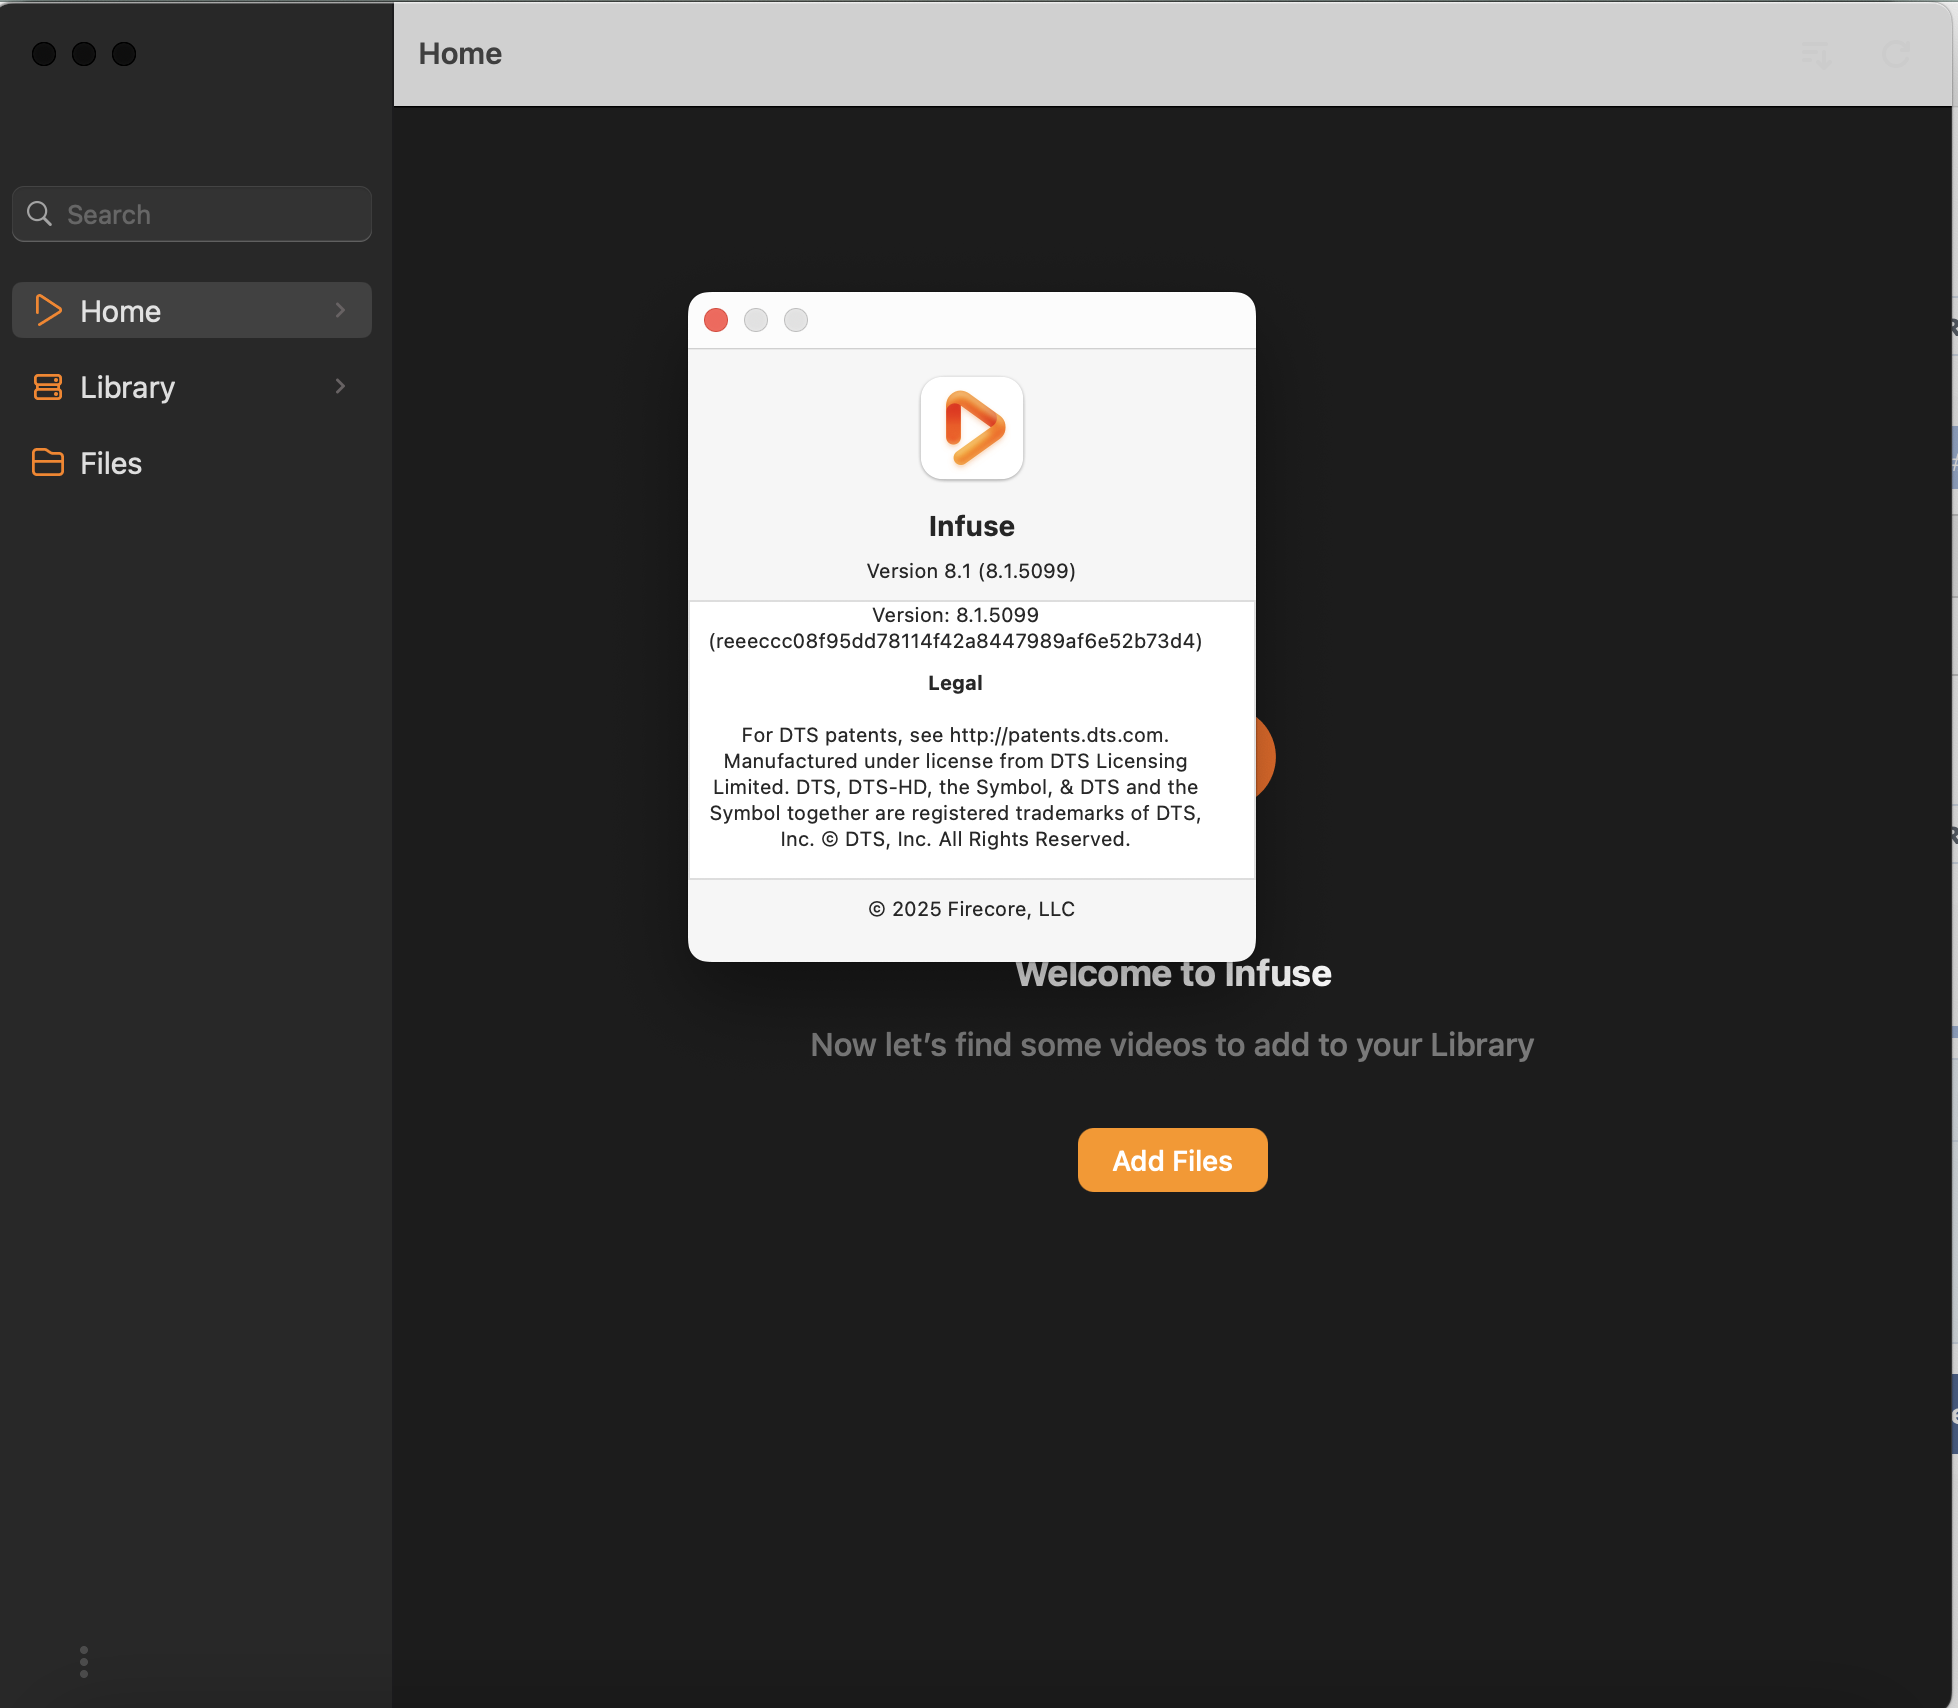Click the Library stack icon in sidebar

pyautogui.click(x=47, y=387)
